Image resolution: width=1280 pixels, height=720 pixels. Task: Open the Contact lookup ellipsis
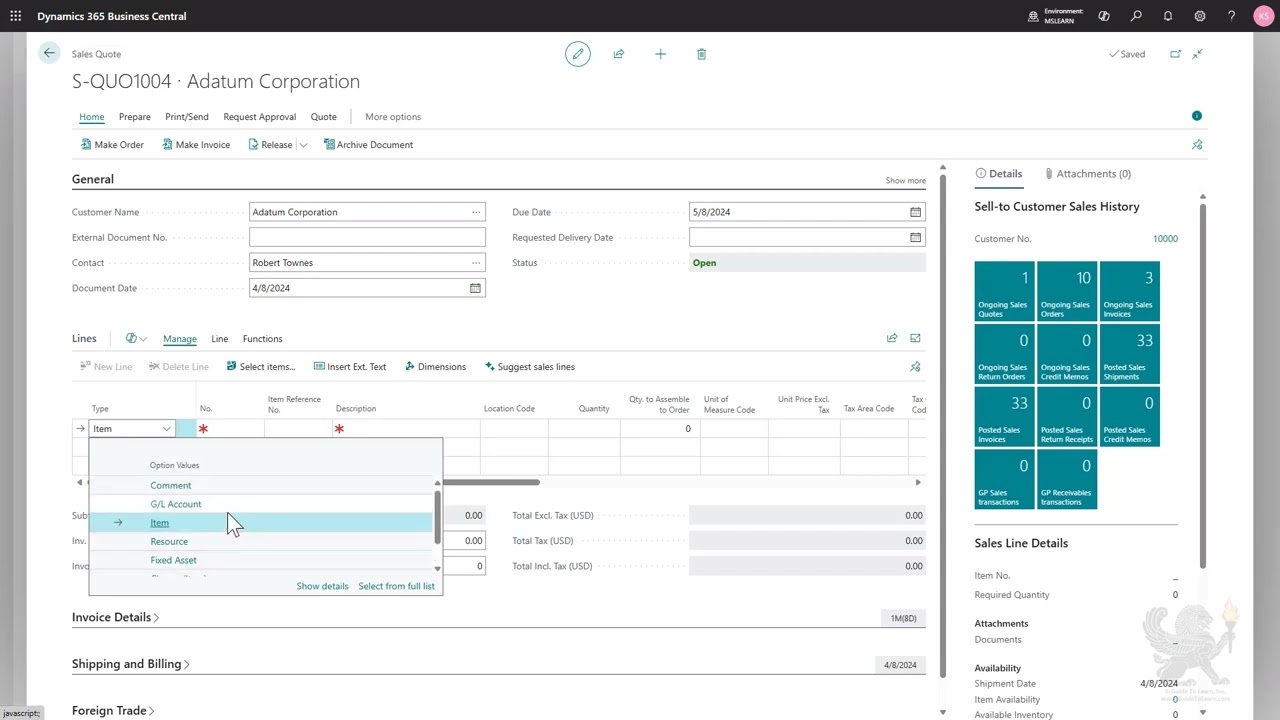476,262
